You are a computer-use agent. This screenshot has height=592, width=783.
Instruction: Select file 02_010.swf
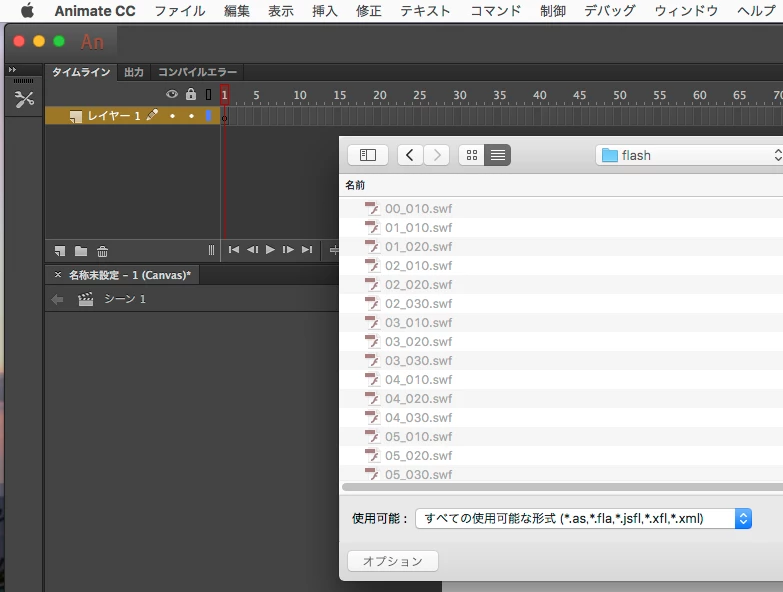561,265
